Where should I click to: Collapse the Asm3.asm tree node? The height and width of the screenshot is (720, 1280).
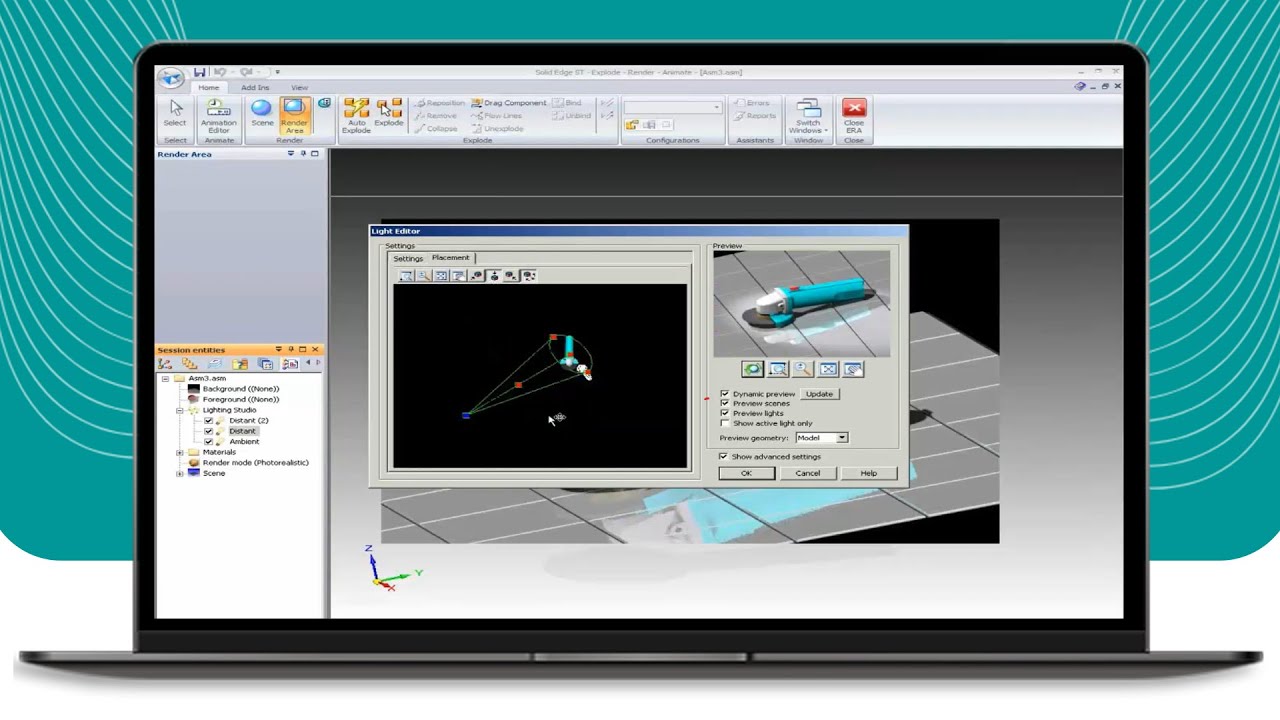tap(165, 379)
